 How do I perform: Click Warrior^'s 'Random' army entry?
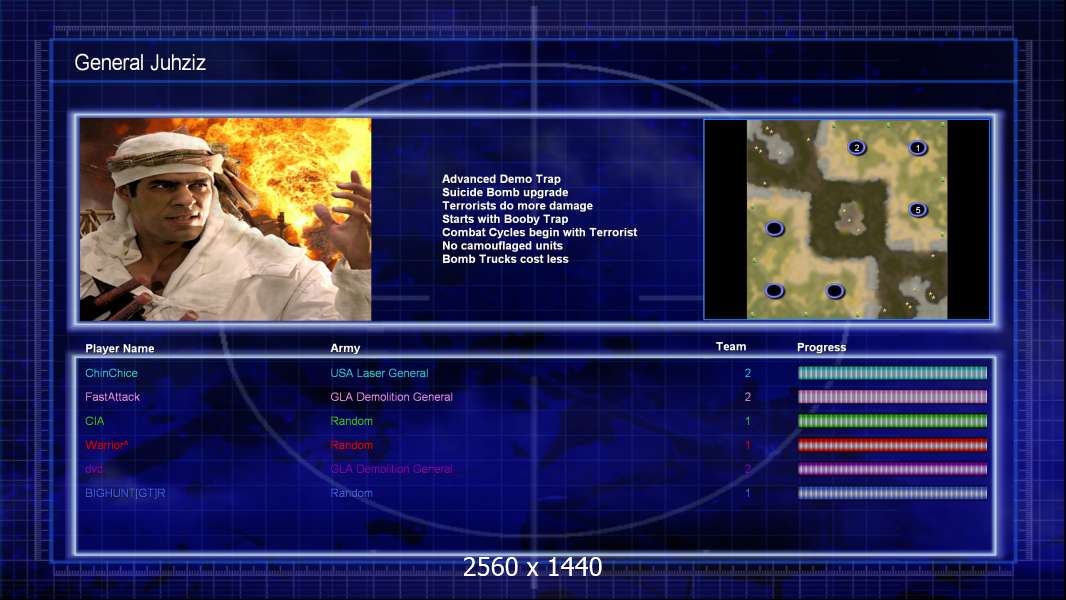pyautogui.click(x=351, y=445)
